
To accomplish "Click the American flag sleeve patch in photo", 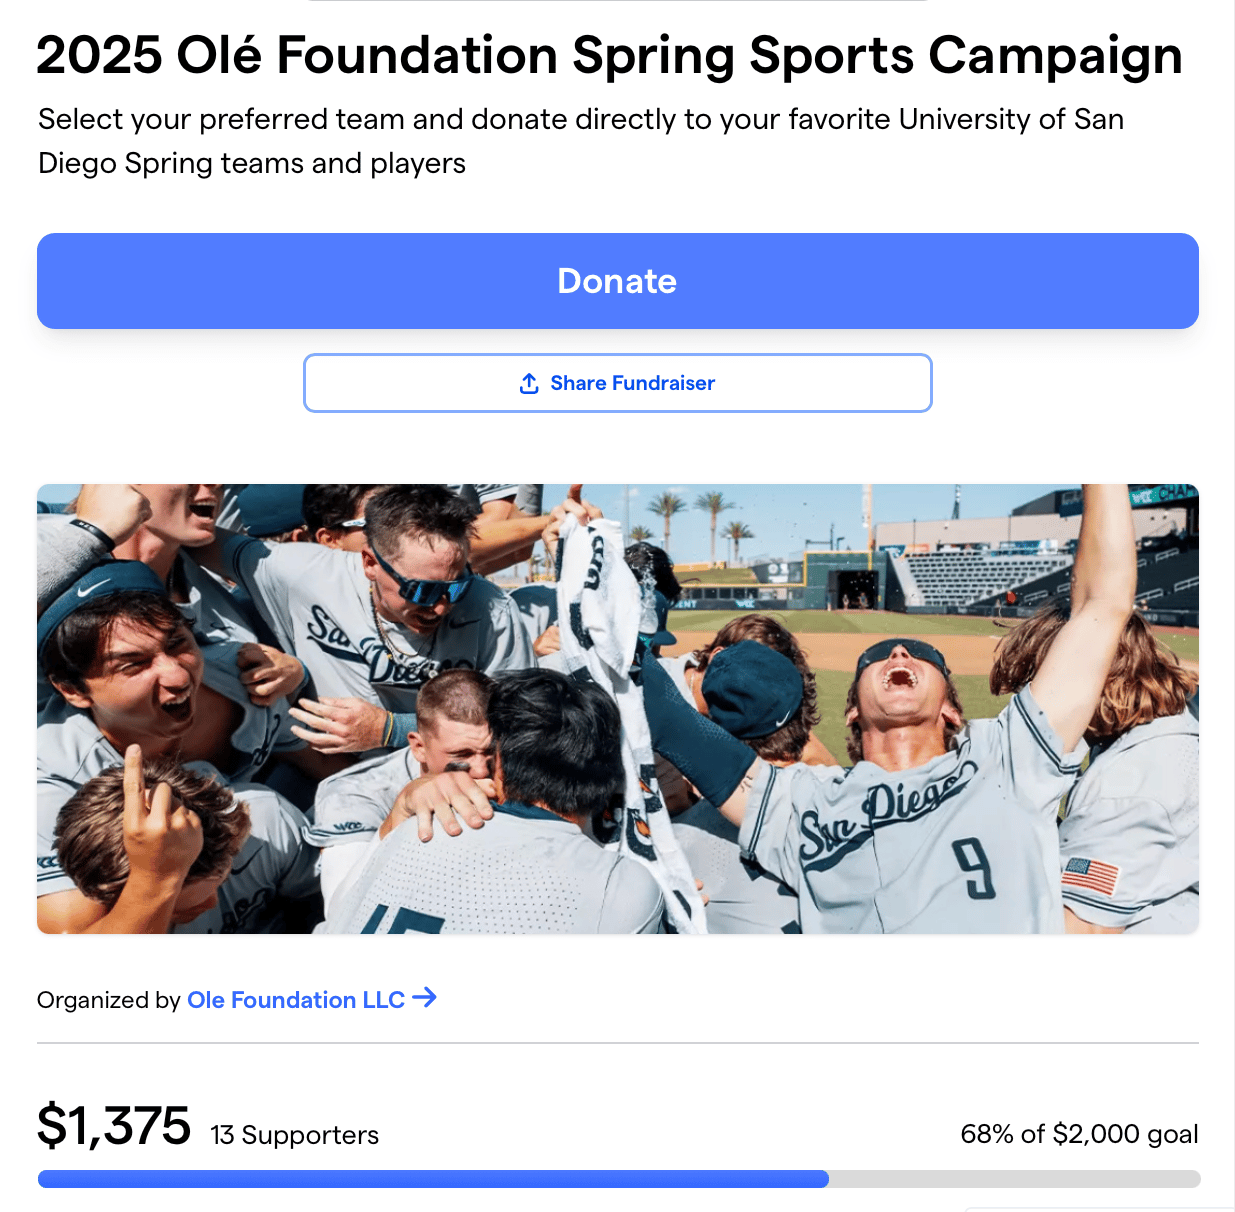I will tap(1090, 876).
